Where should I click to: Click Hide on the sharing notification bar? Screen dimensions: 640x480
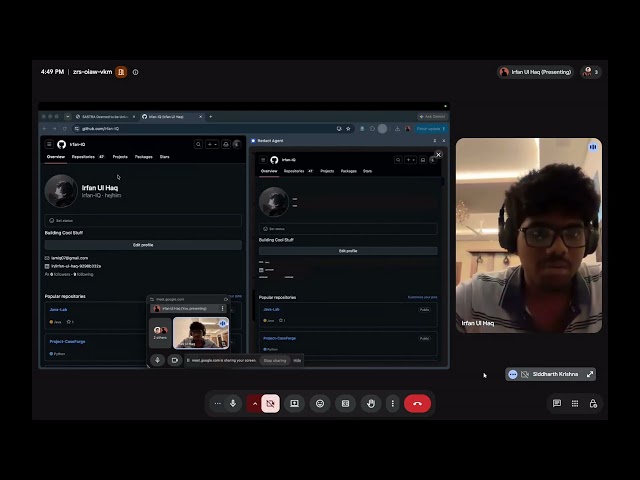click(297, 360)
